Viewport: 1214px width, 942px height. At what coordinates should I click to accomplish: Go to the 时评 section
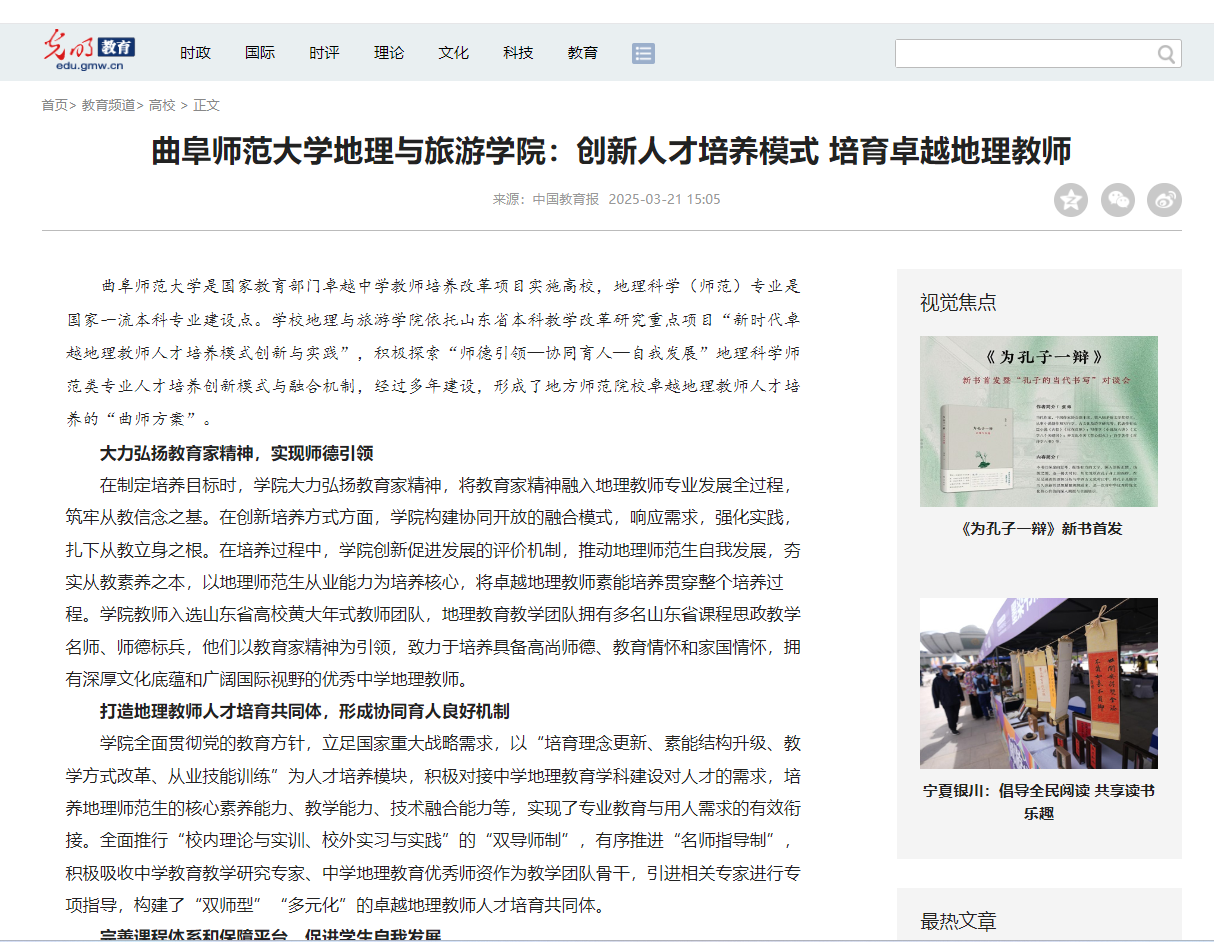click(x=324, y=53)
